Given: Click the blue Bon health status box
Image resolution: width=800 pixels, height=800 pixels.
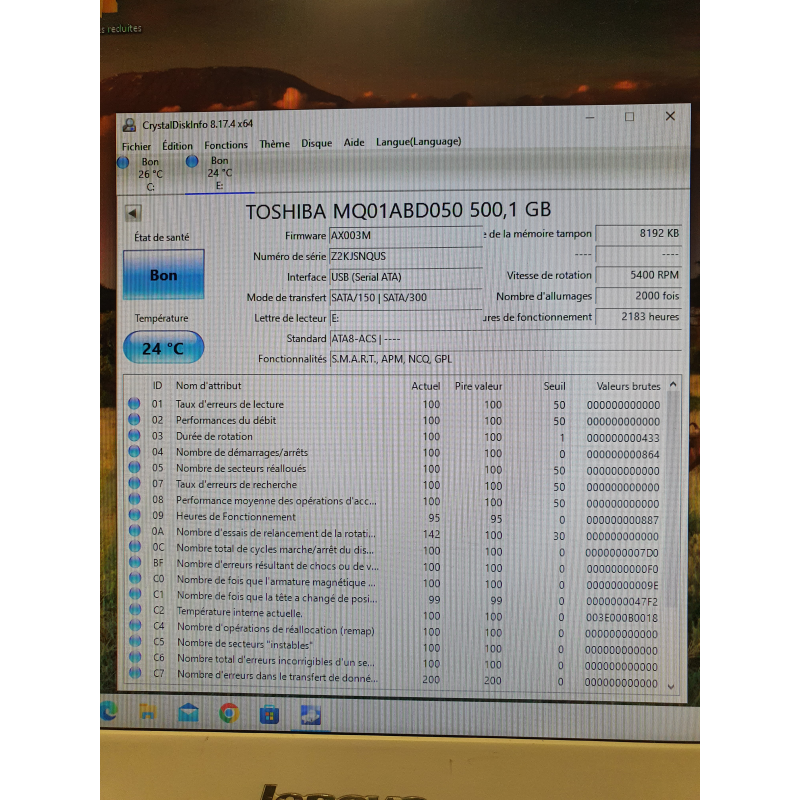Looking at the screenshot, I should [162, 274].
